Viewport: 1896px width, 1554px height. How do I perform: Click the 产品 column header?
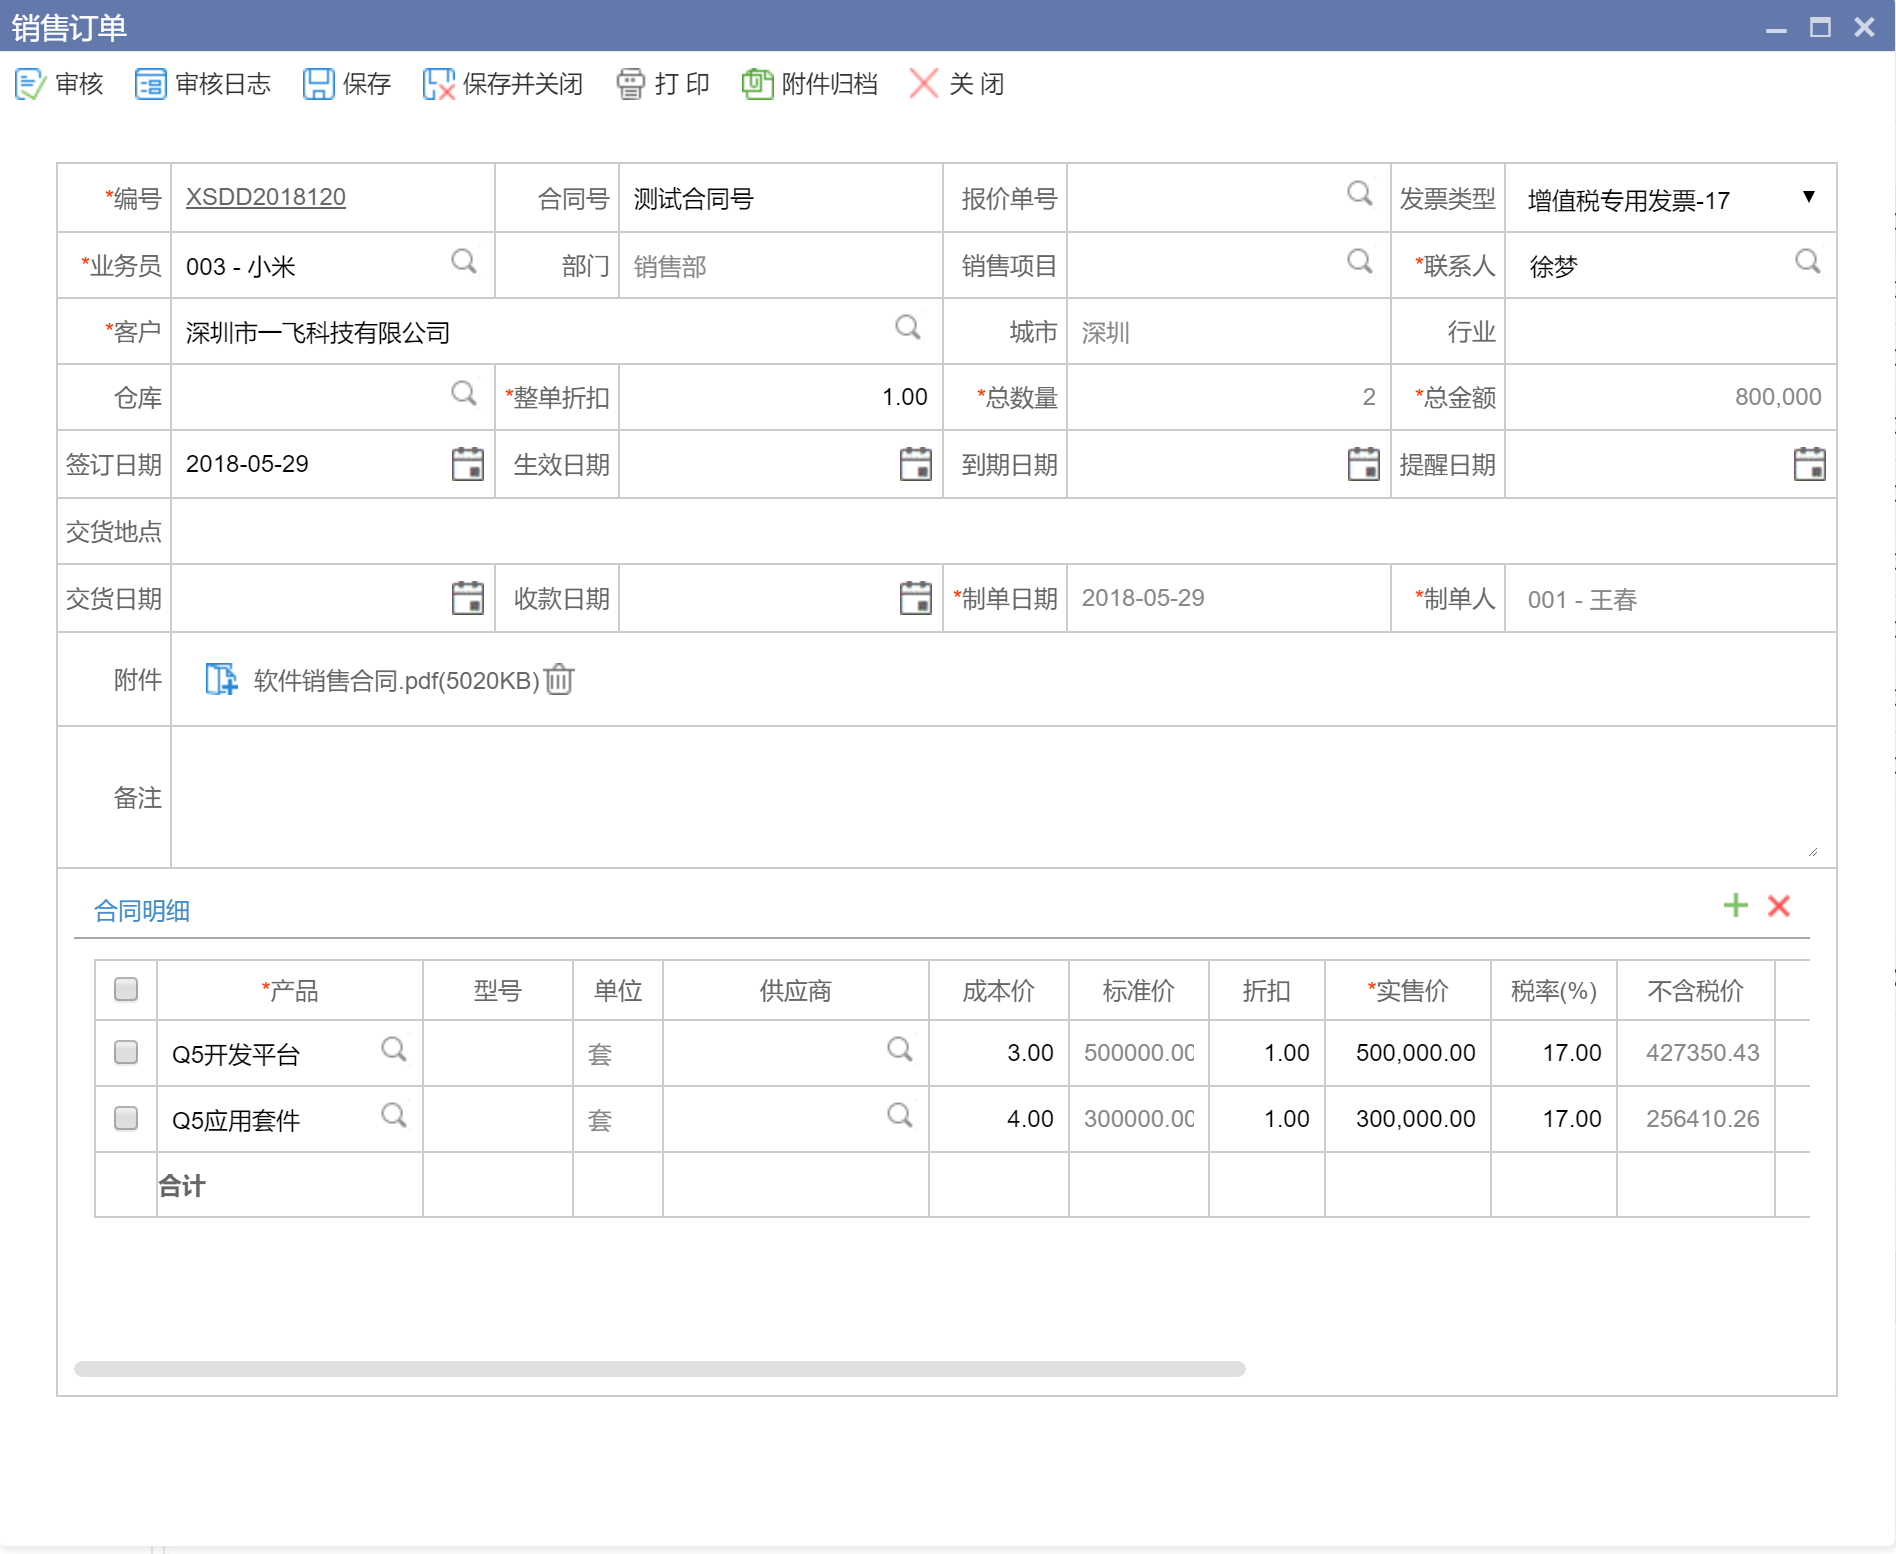click(x=290, y=991)
